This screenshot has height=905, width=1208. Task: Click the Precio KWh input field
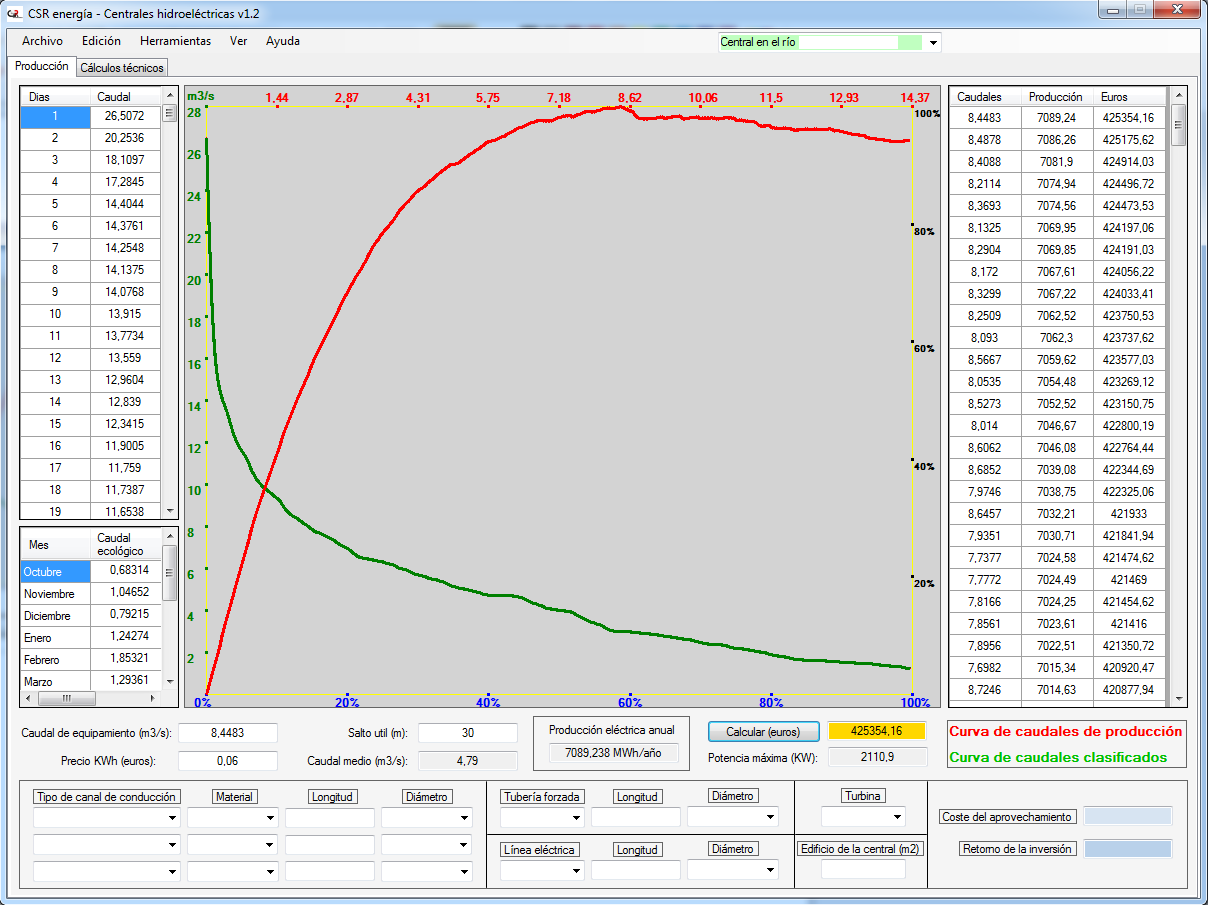tap(228, 761)
